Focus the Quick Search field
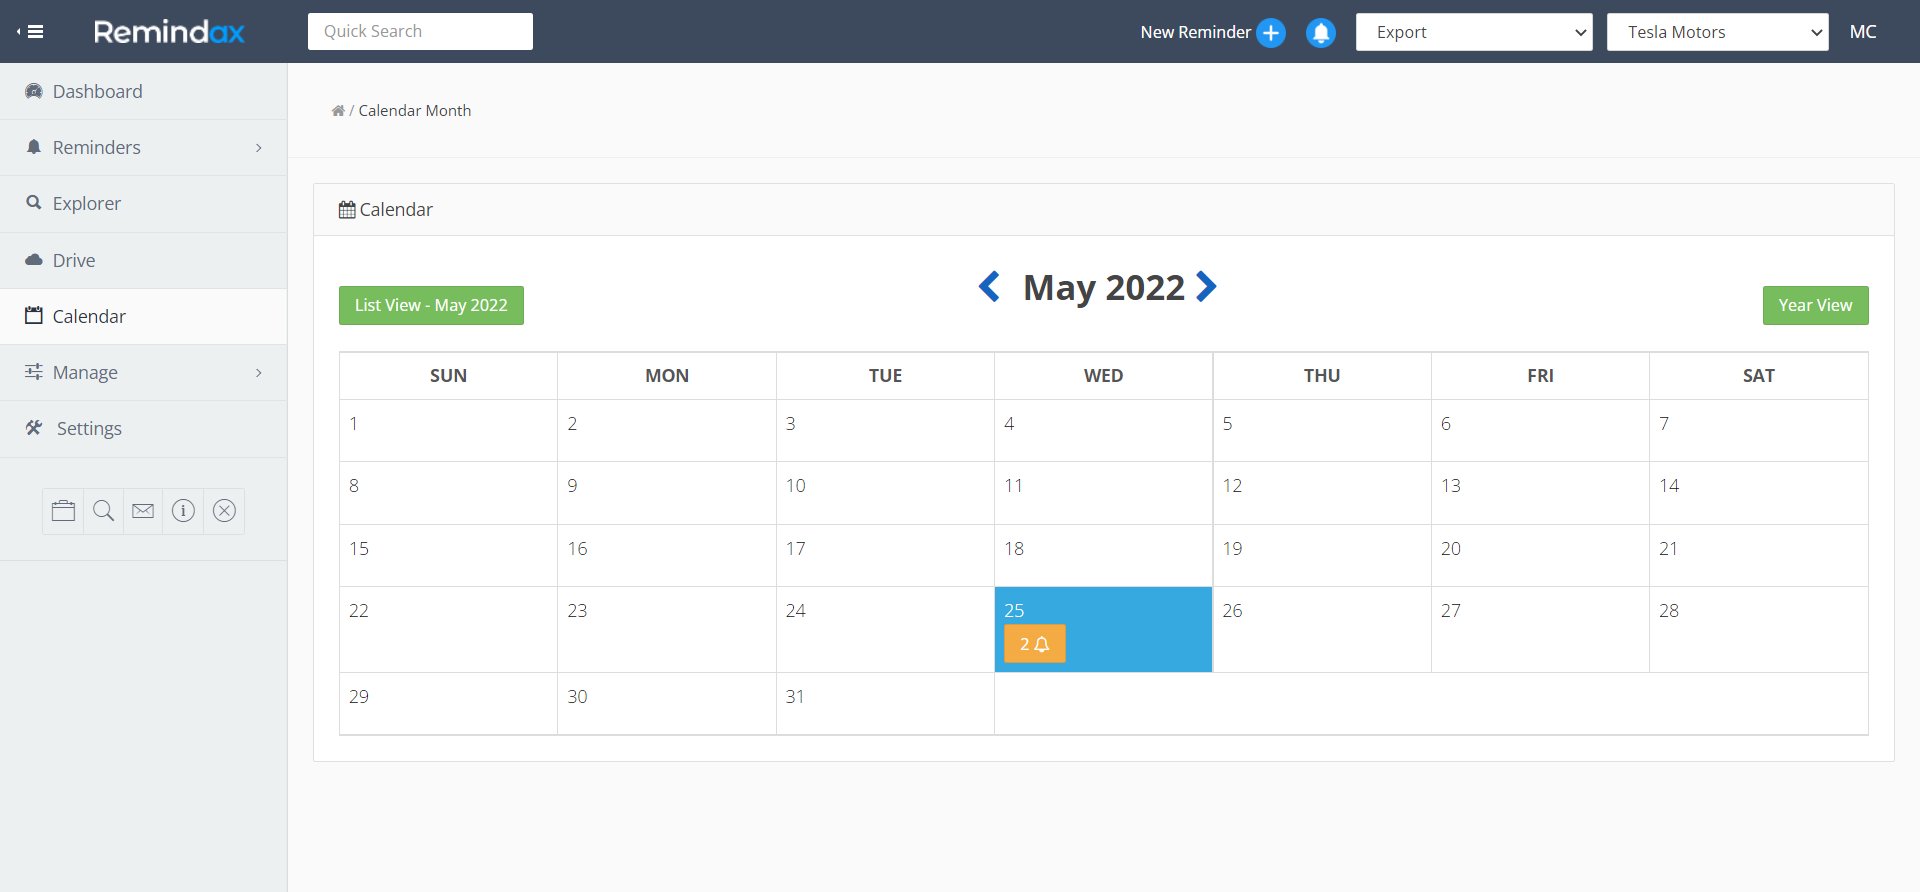Viewport: 1920px width, 892px height. [420, 32]
